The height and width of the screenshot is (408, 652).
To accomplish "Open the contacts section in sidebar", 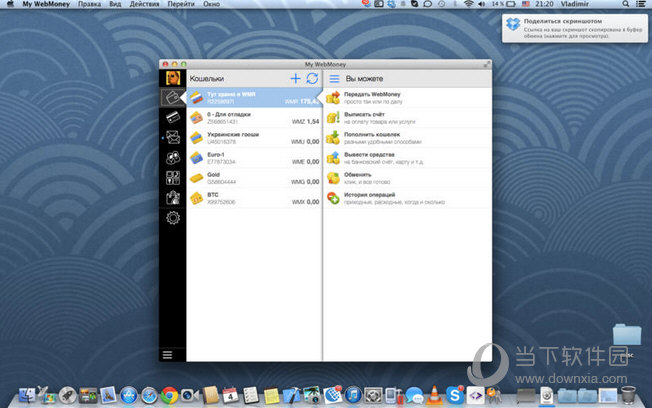I will (173, 158).
